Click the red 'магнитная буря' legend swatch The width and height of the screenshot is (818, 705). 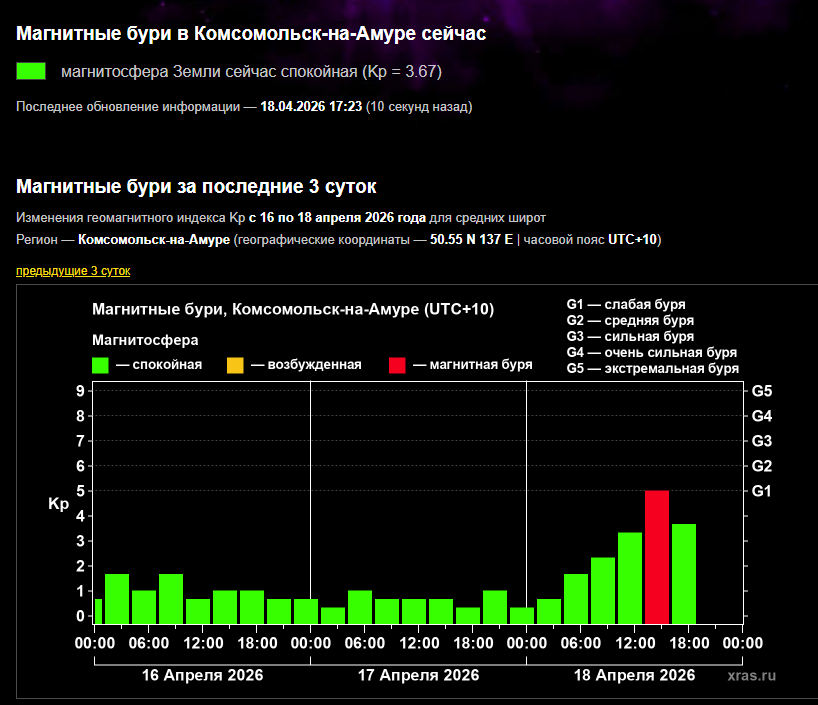click(x=397, y=365)
